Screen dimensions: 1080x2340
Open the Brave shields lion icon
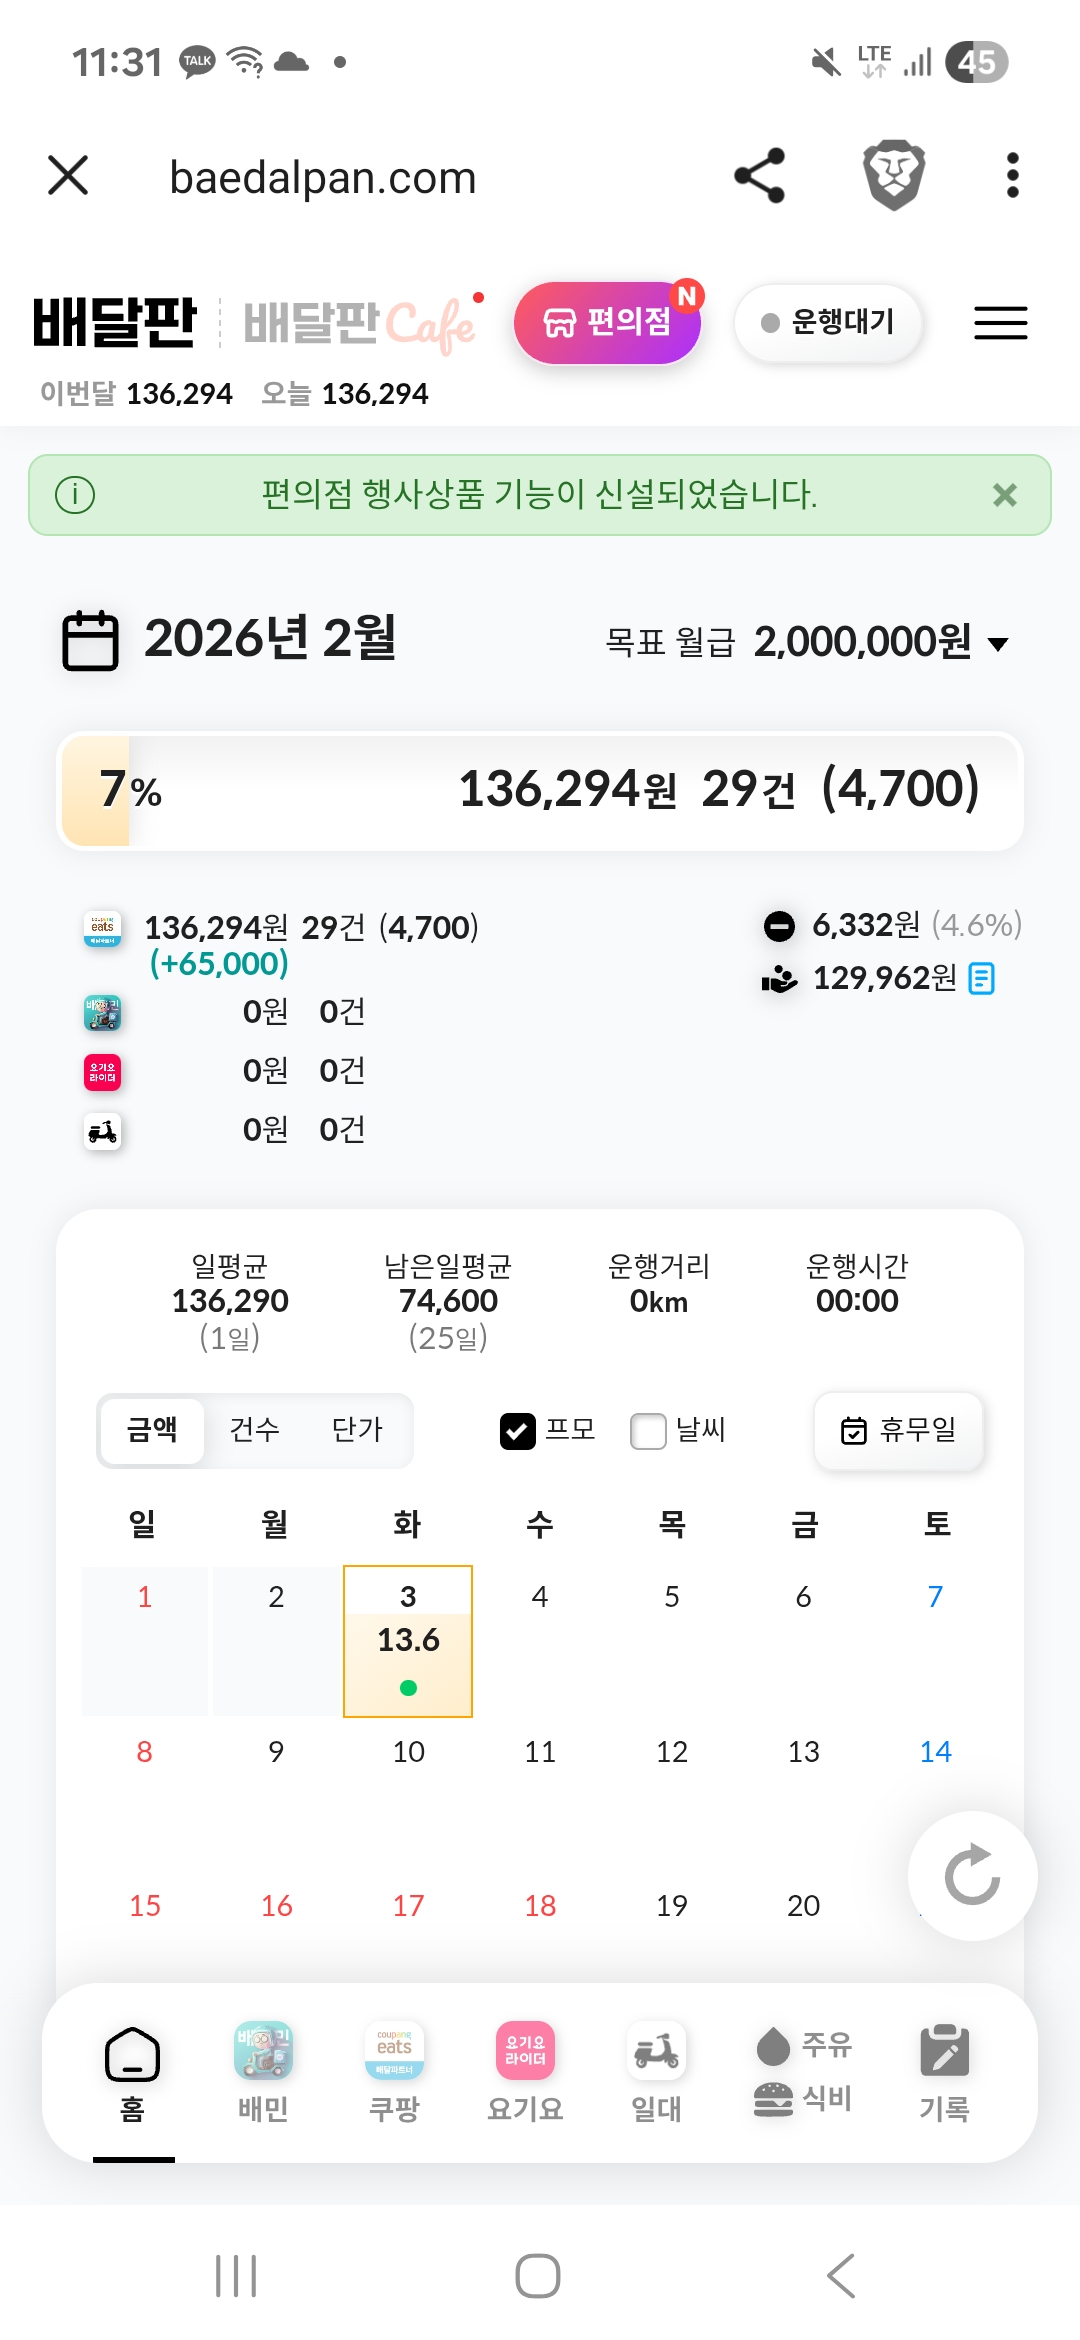click(x=894, y=176)
